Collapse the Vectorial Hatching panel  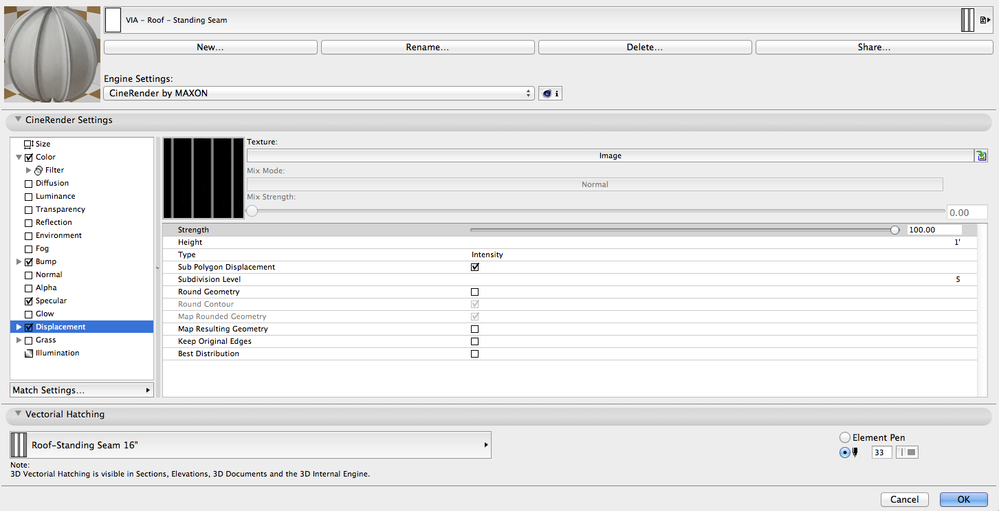[18, 414]
